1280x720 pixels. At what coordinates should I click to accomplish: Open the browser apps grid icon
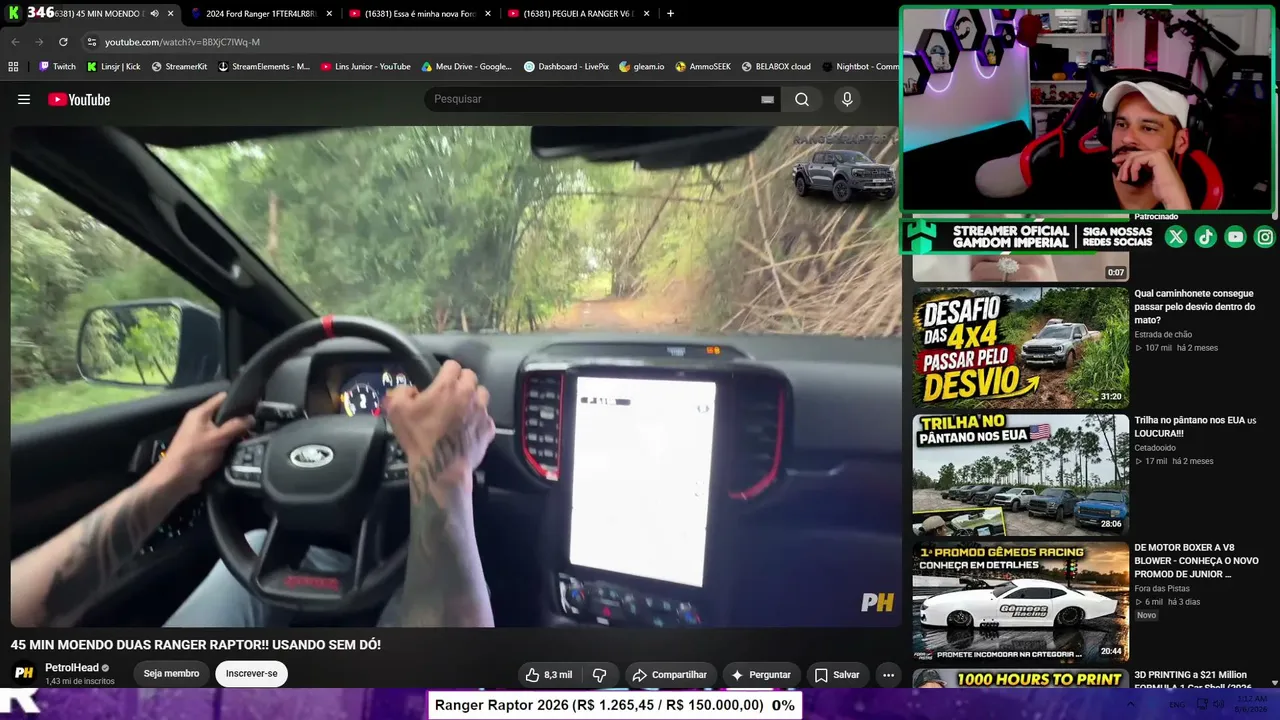(x=13, y=67)
